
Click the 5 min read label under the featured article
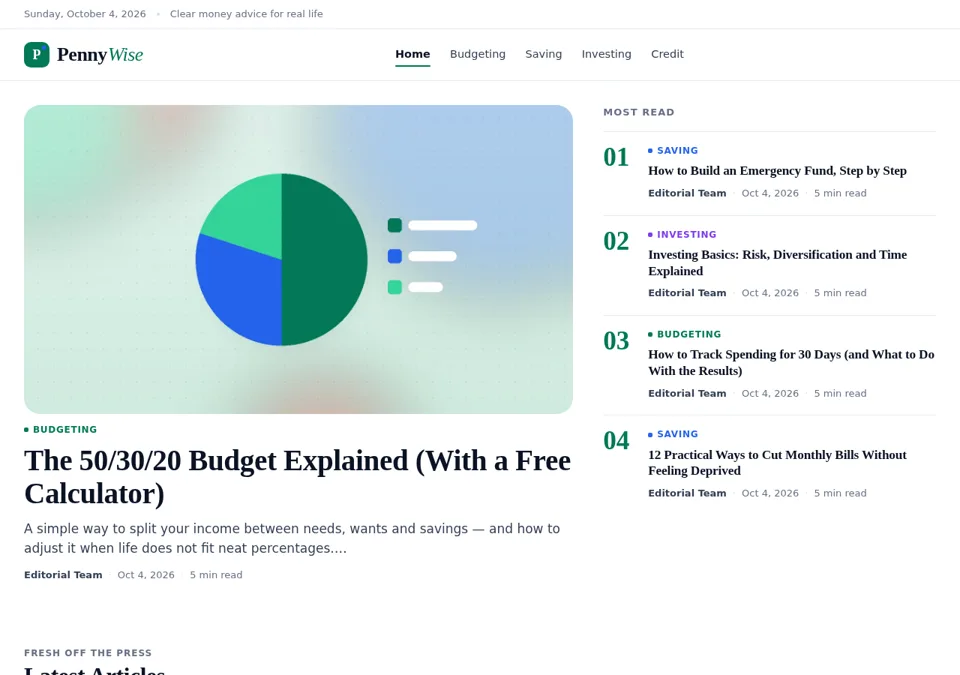[216, 575]
